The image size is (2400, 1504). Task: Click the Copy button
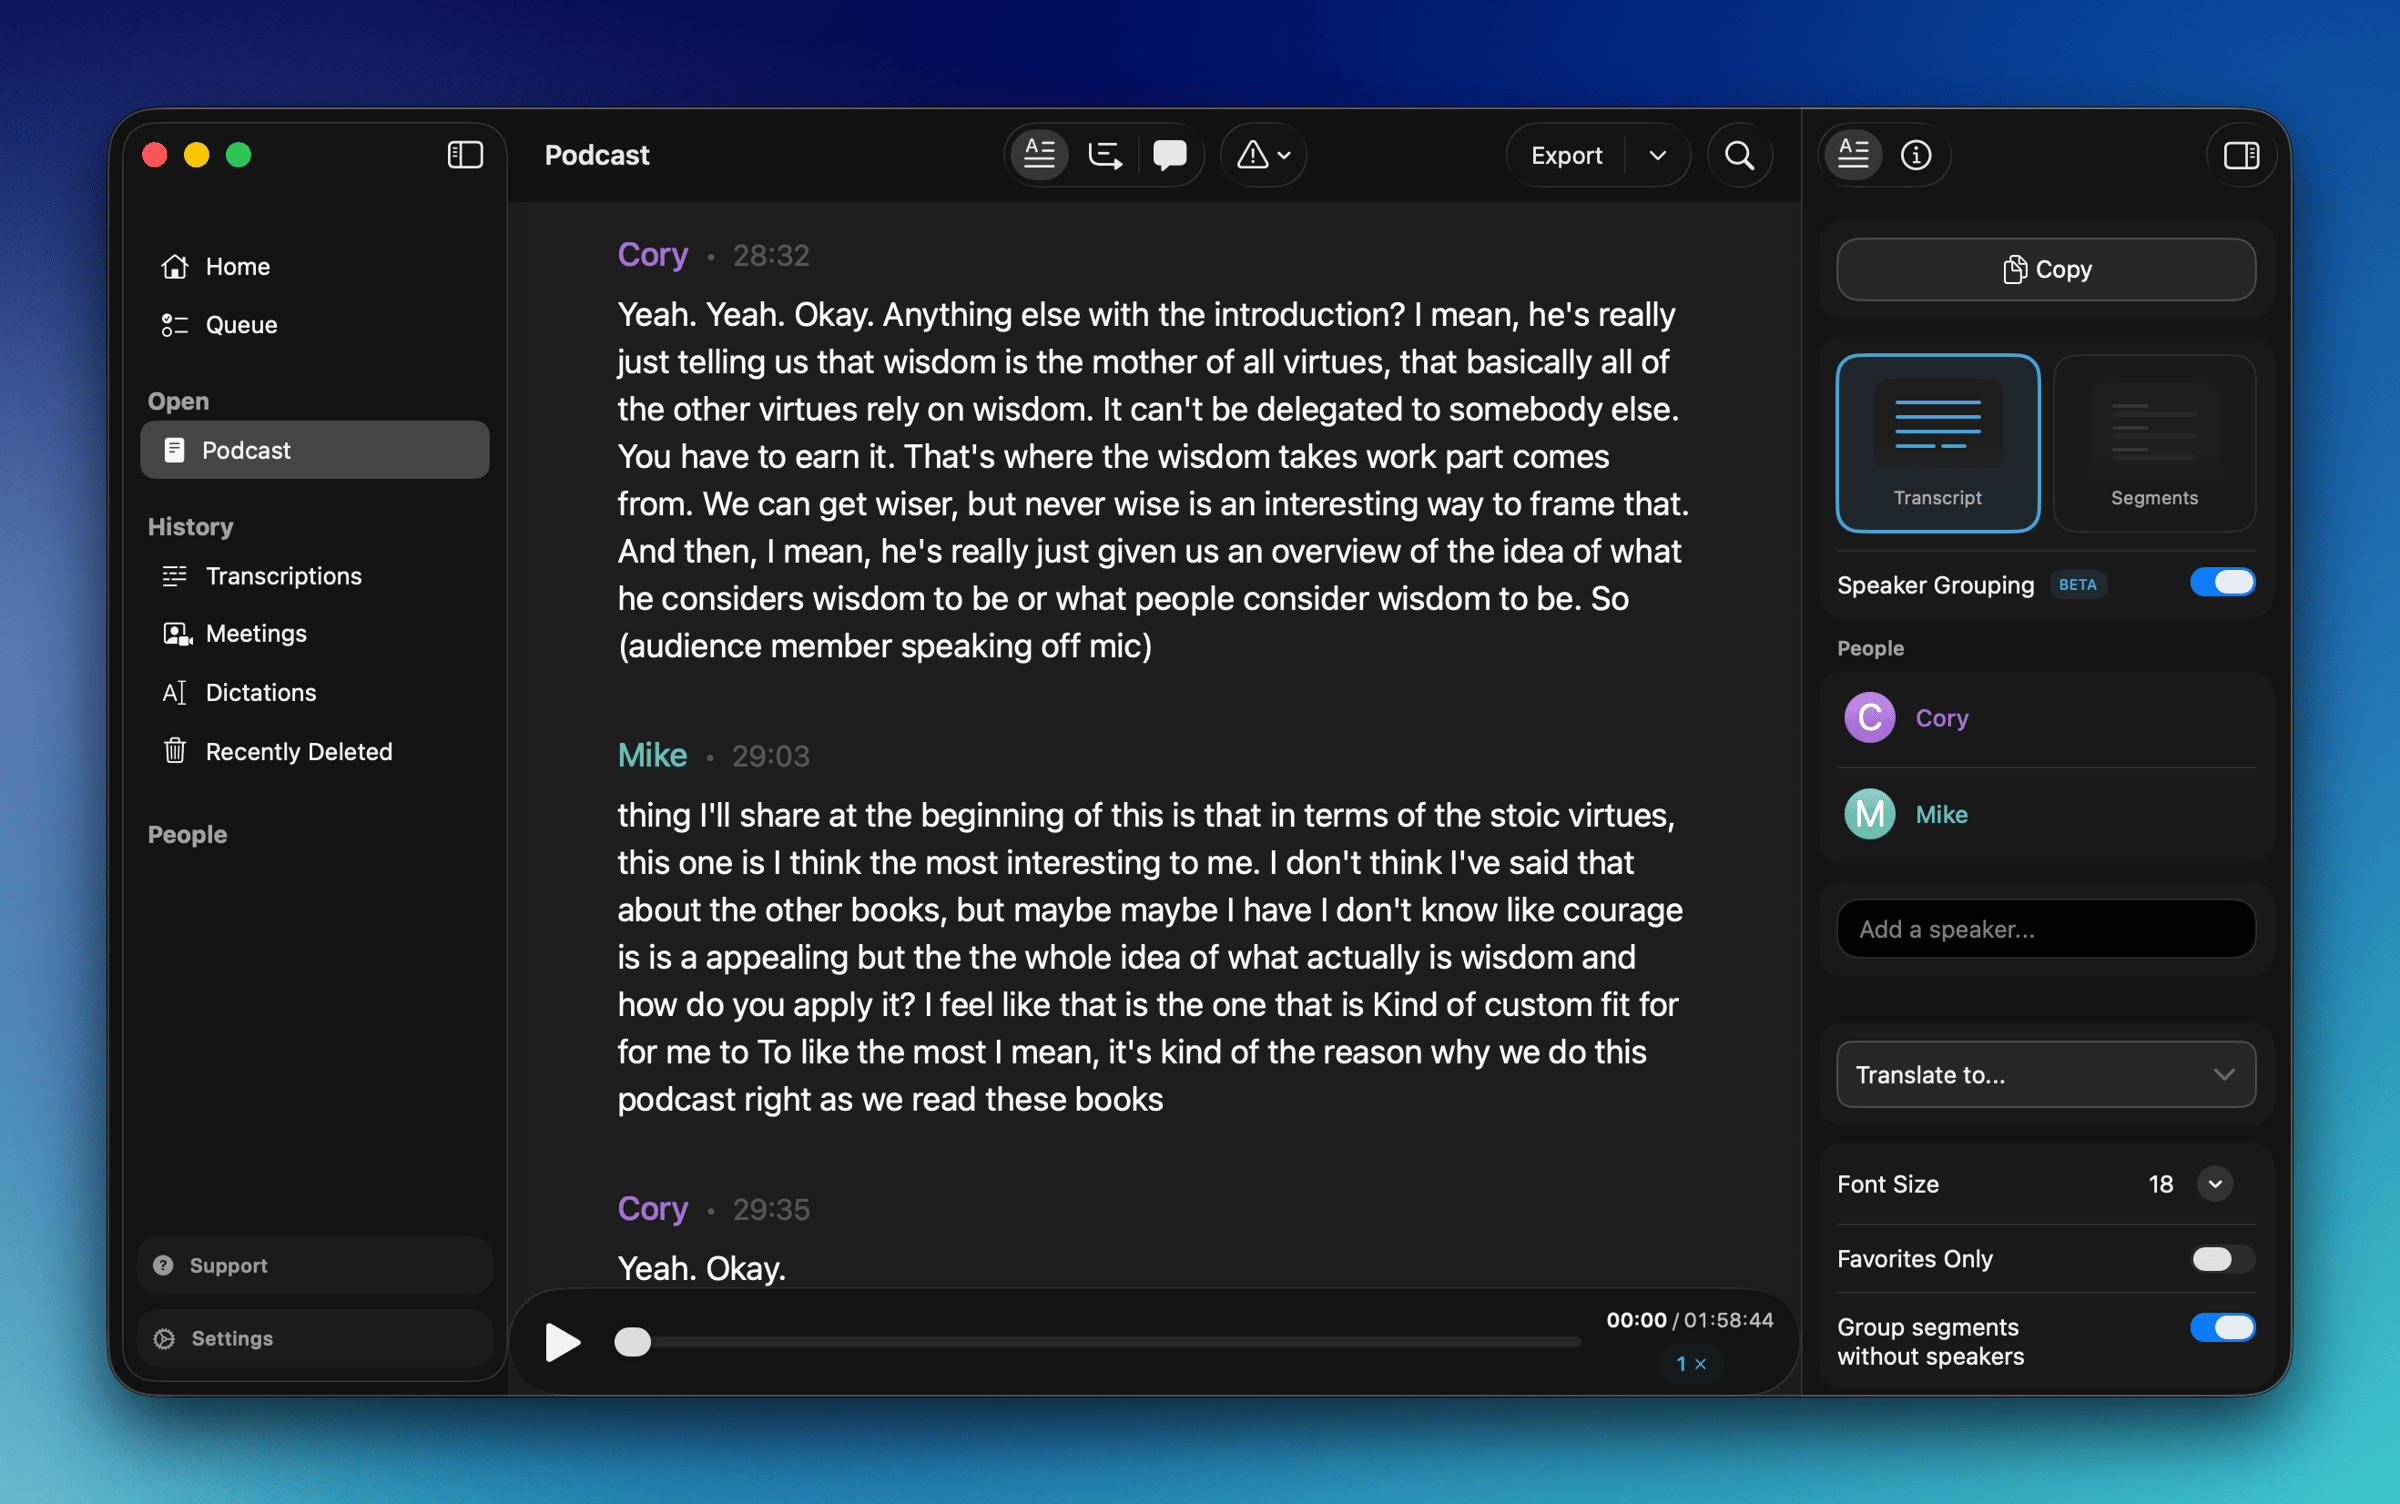tap(2045, 269)
